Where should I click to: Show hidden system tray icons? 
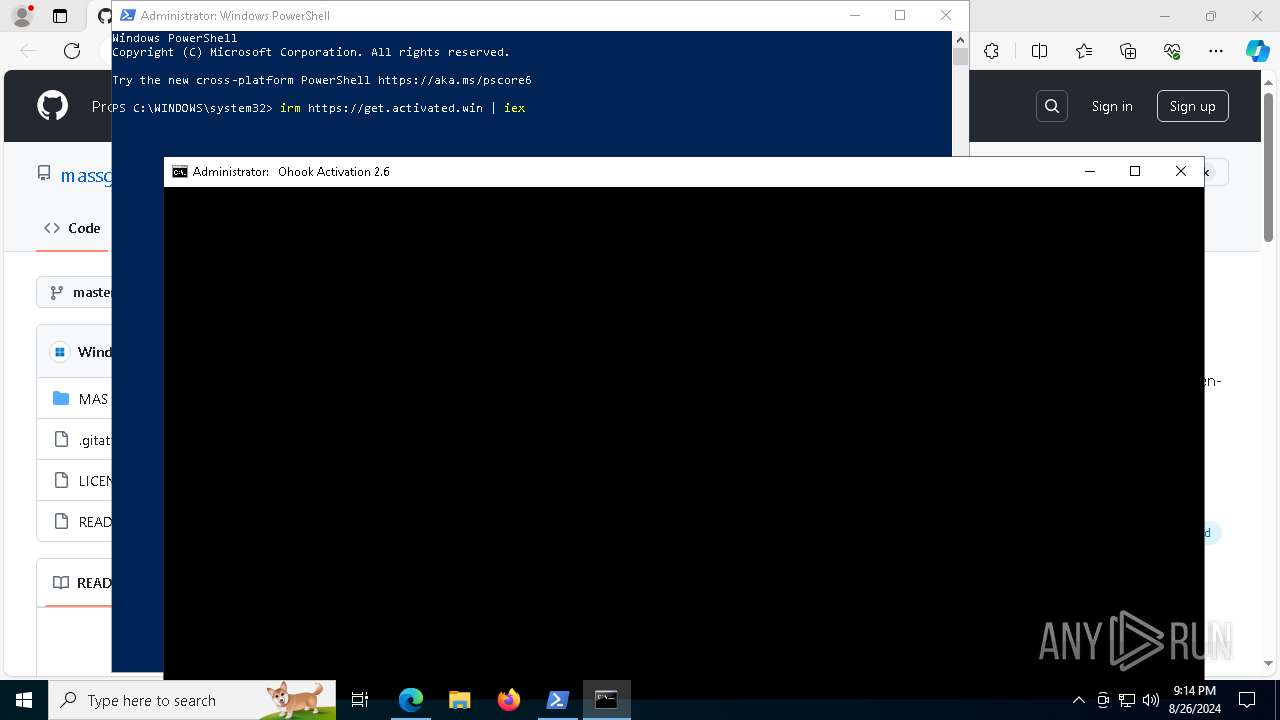click(x=1078, y=700)
